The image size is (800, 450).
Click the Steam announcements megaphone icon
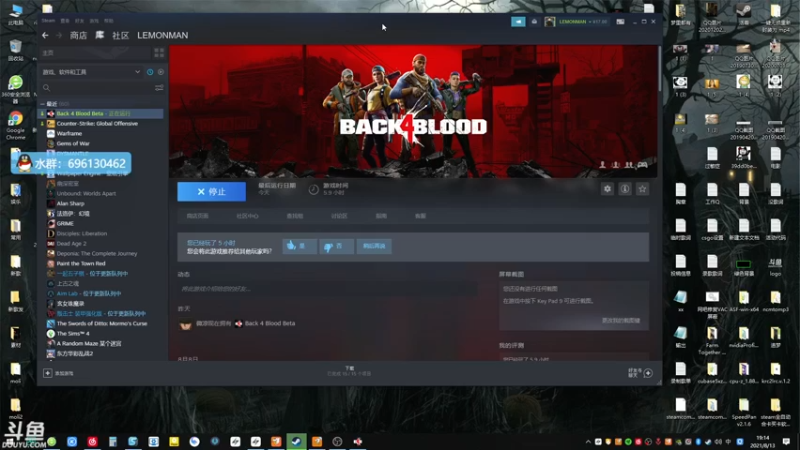point(518,21)
